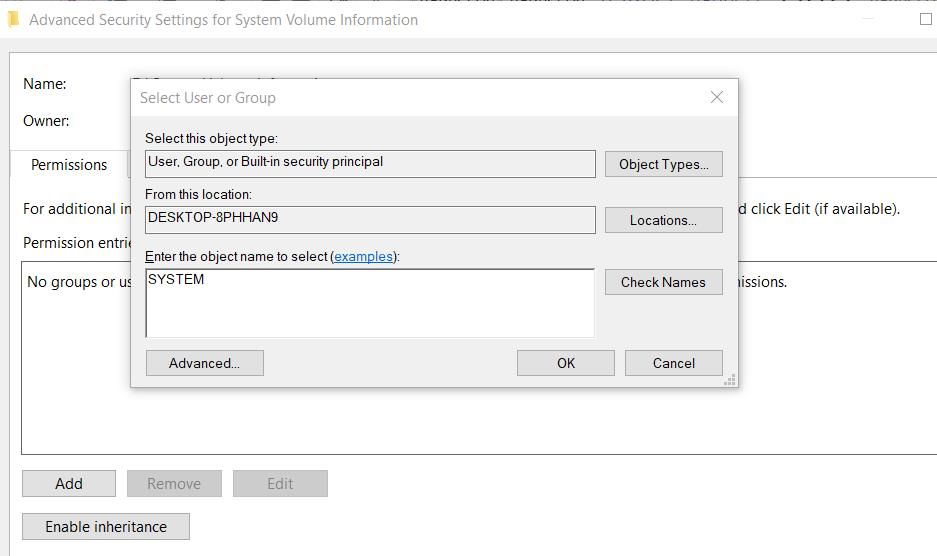937x556 pixels.
Task: Cancel the Select User or Group dialog
Action: tap(673, 363)
